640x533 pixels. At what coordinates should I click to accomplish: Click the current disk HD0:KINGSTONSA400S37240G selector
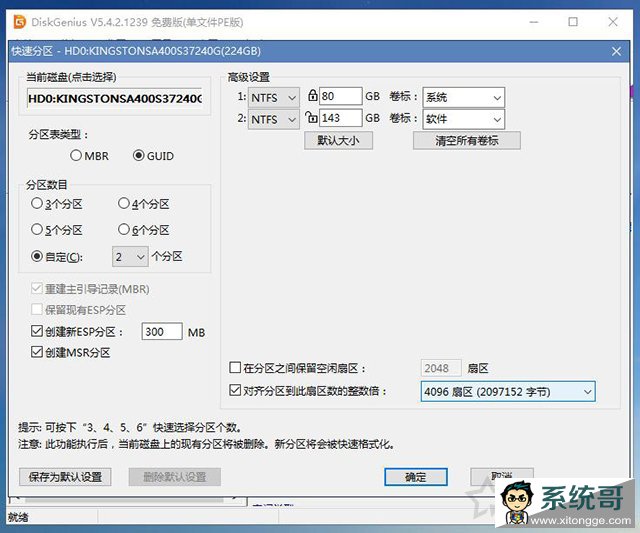(x=115, y=98)
